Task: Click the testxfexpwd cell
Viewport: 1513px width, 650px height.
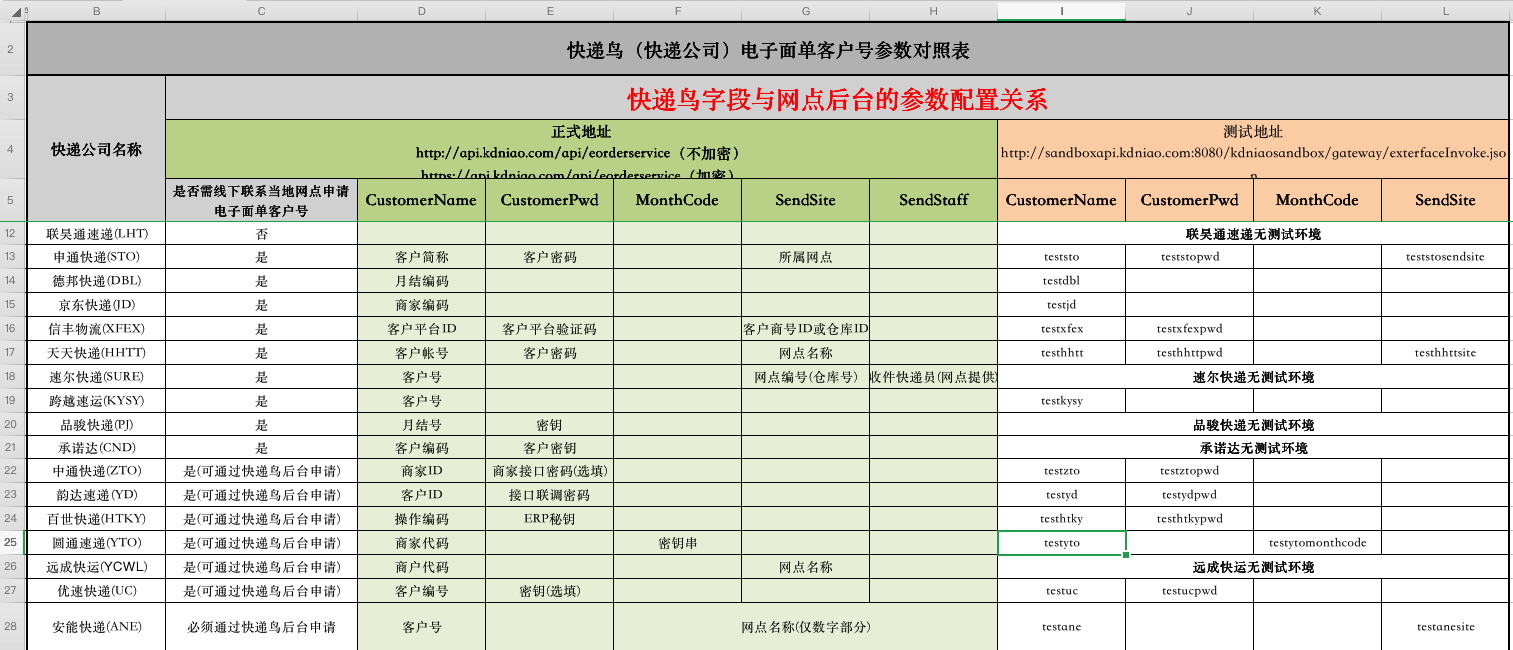Action: click(x=1189, y=329)
